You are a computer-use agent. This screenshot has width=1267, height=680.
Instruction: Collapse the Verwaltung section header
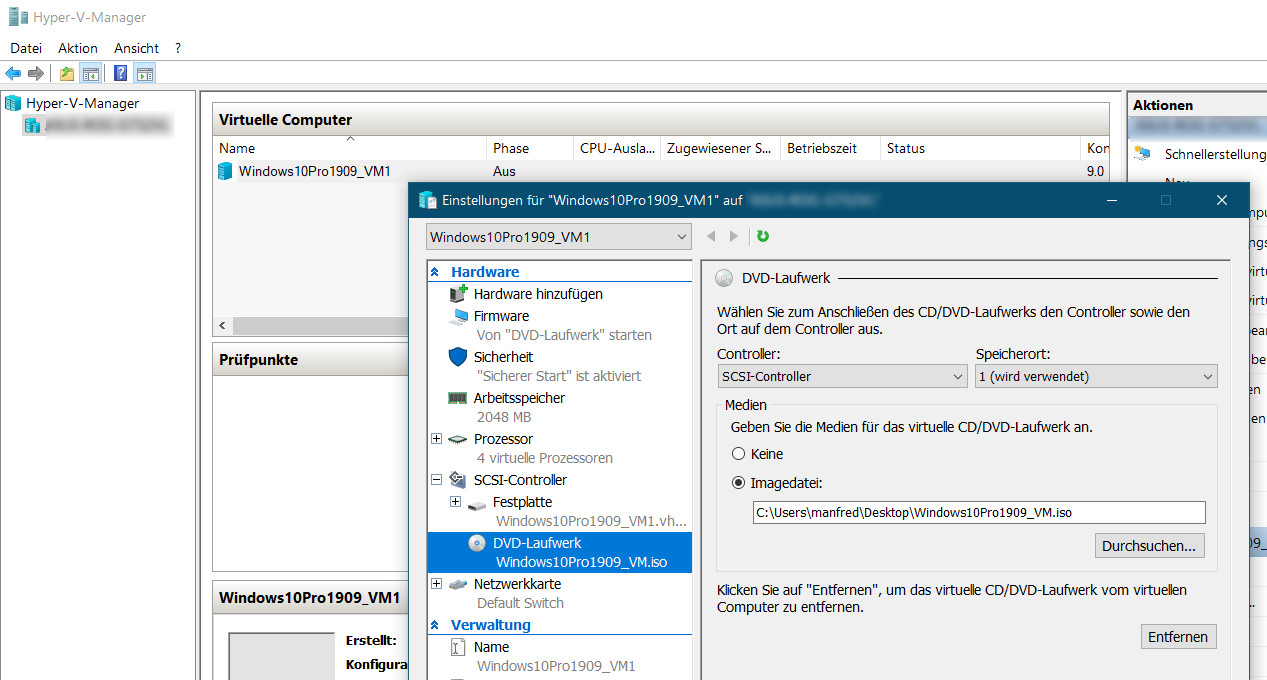tap(435, 625)
